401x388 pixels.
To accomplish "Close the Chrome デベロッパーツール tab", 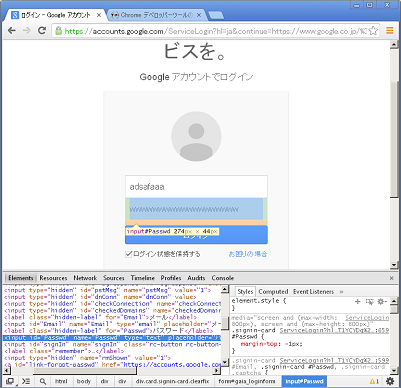I will coord(199,15).
